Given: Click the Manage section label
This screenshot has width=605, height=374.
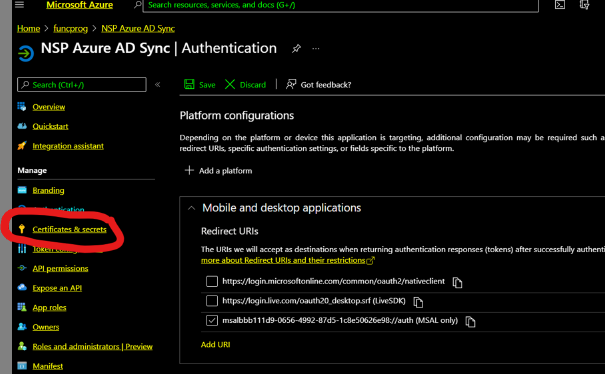Looking at the screenshot, I should (32, 170).
